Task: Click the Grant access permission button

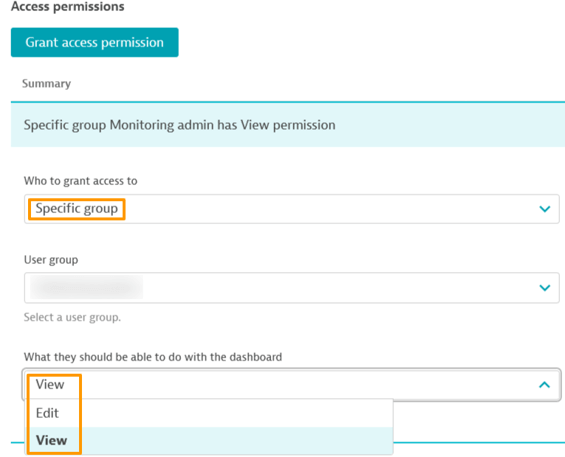Action: [94, 42]
